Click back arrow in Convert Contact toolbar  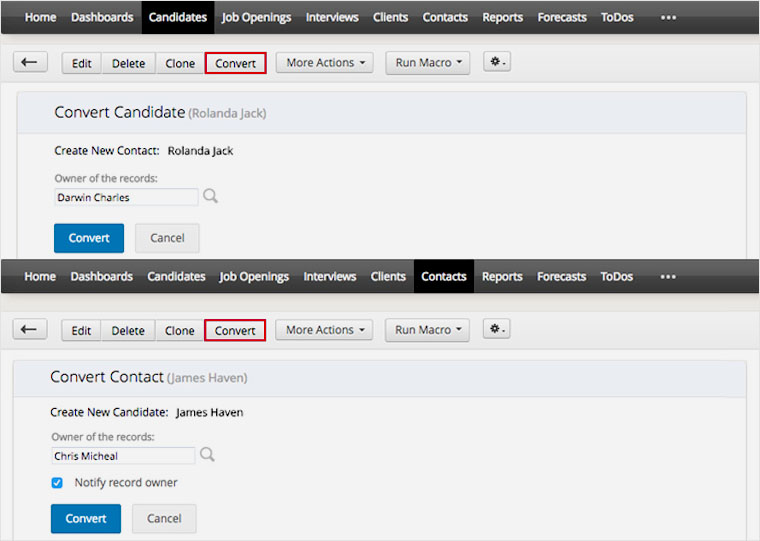tap(30, 330)
